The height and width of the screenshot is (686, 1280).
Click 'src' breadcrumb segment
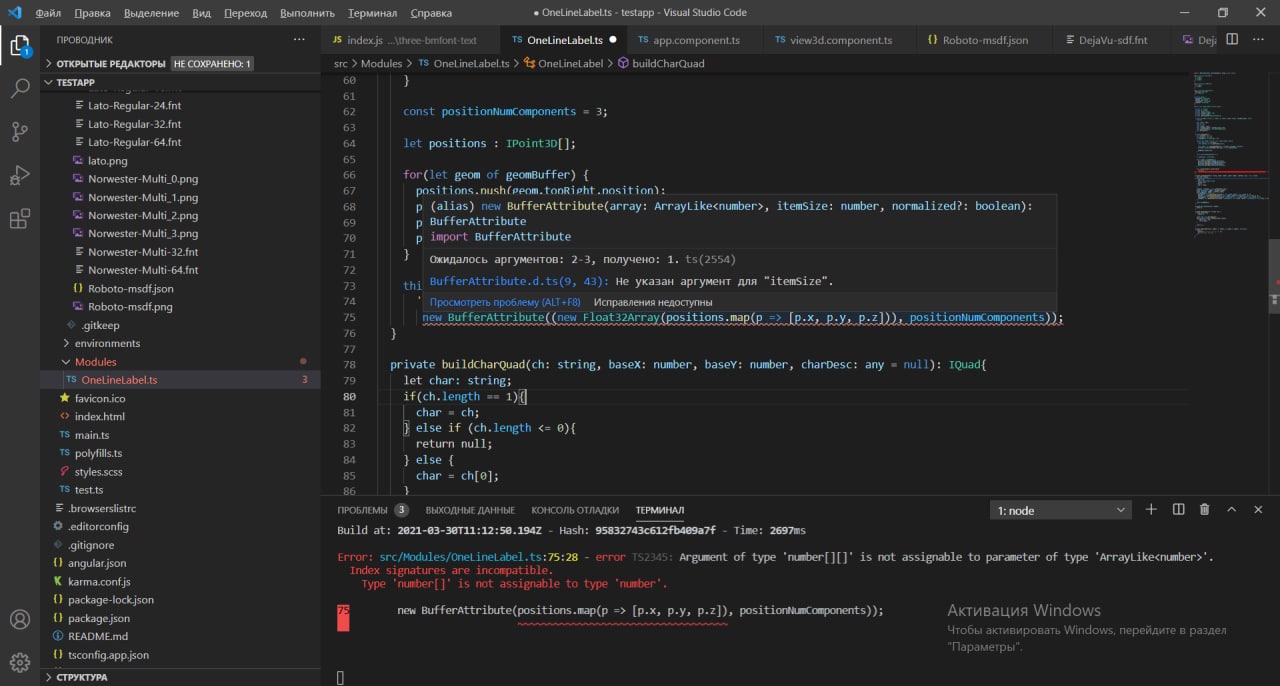341,63
